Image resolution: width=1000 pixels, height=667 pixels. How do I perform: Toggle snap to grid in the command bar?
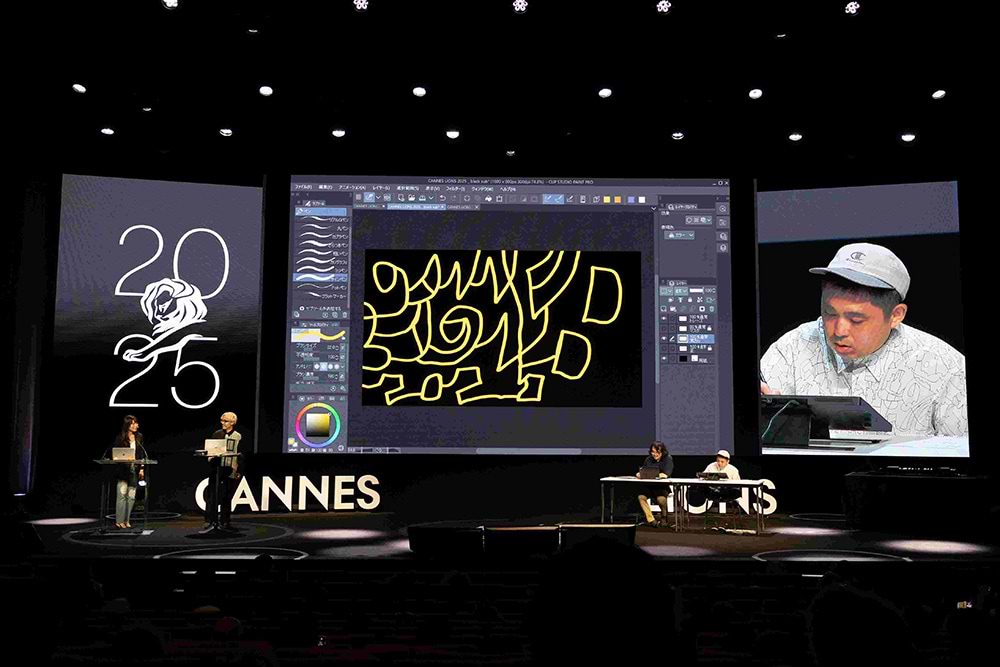(570, 199)
